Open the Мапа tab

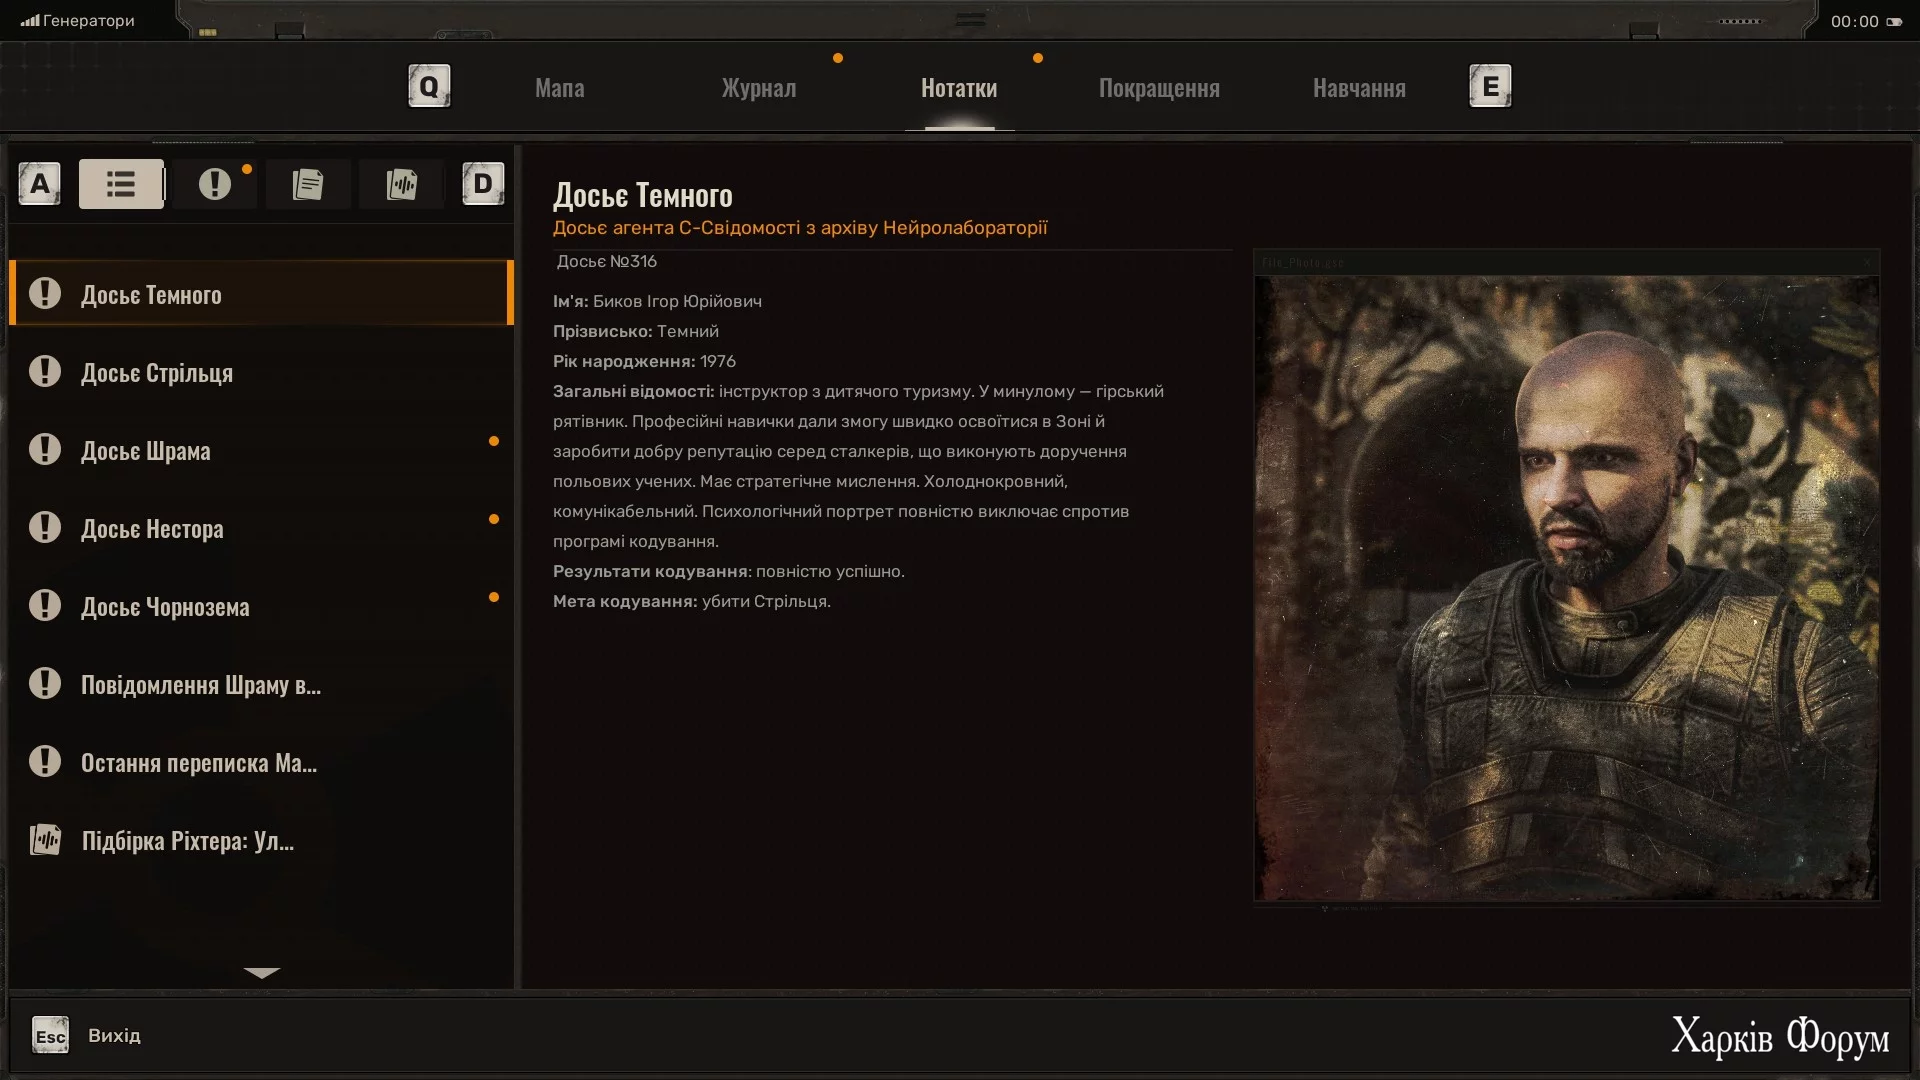coord(560,88)
